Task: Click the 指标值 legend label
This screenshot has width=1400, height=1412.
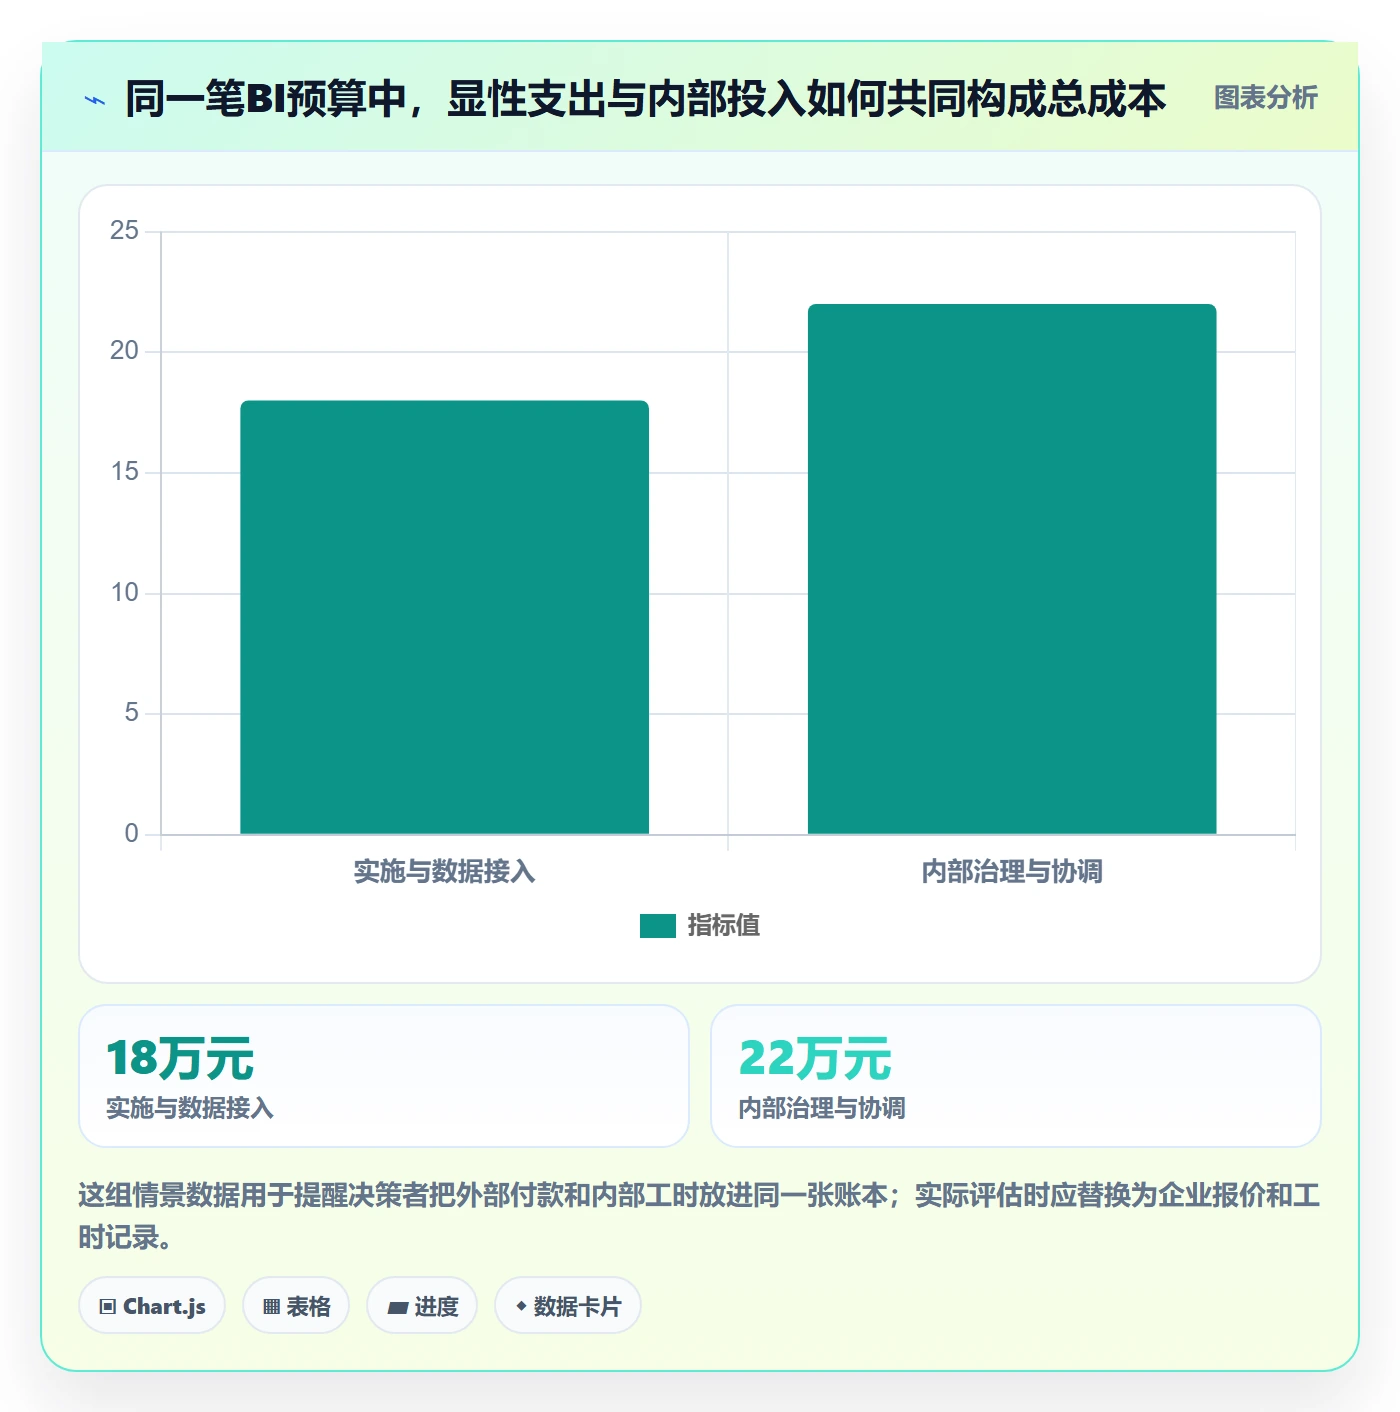Action: (724, 926)
